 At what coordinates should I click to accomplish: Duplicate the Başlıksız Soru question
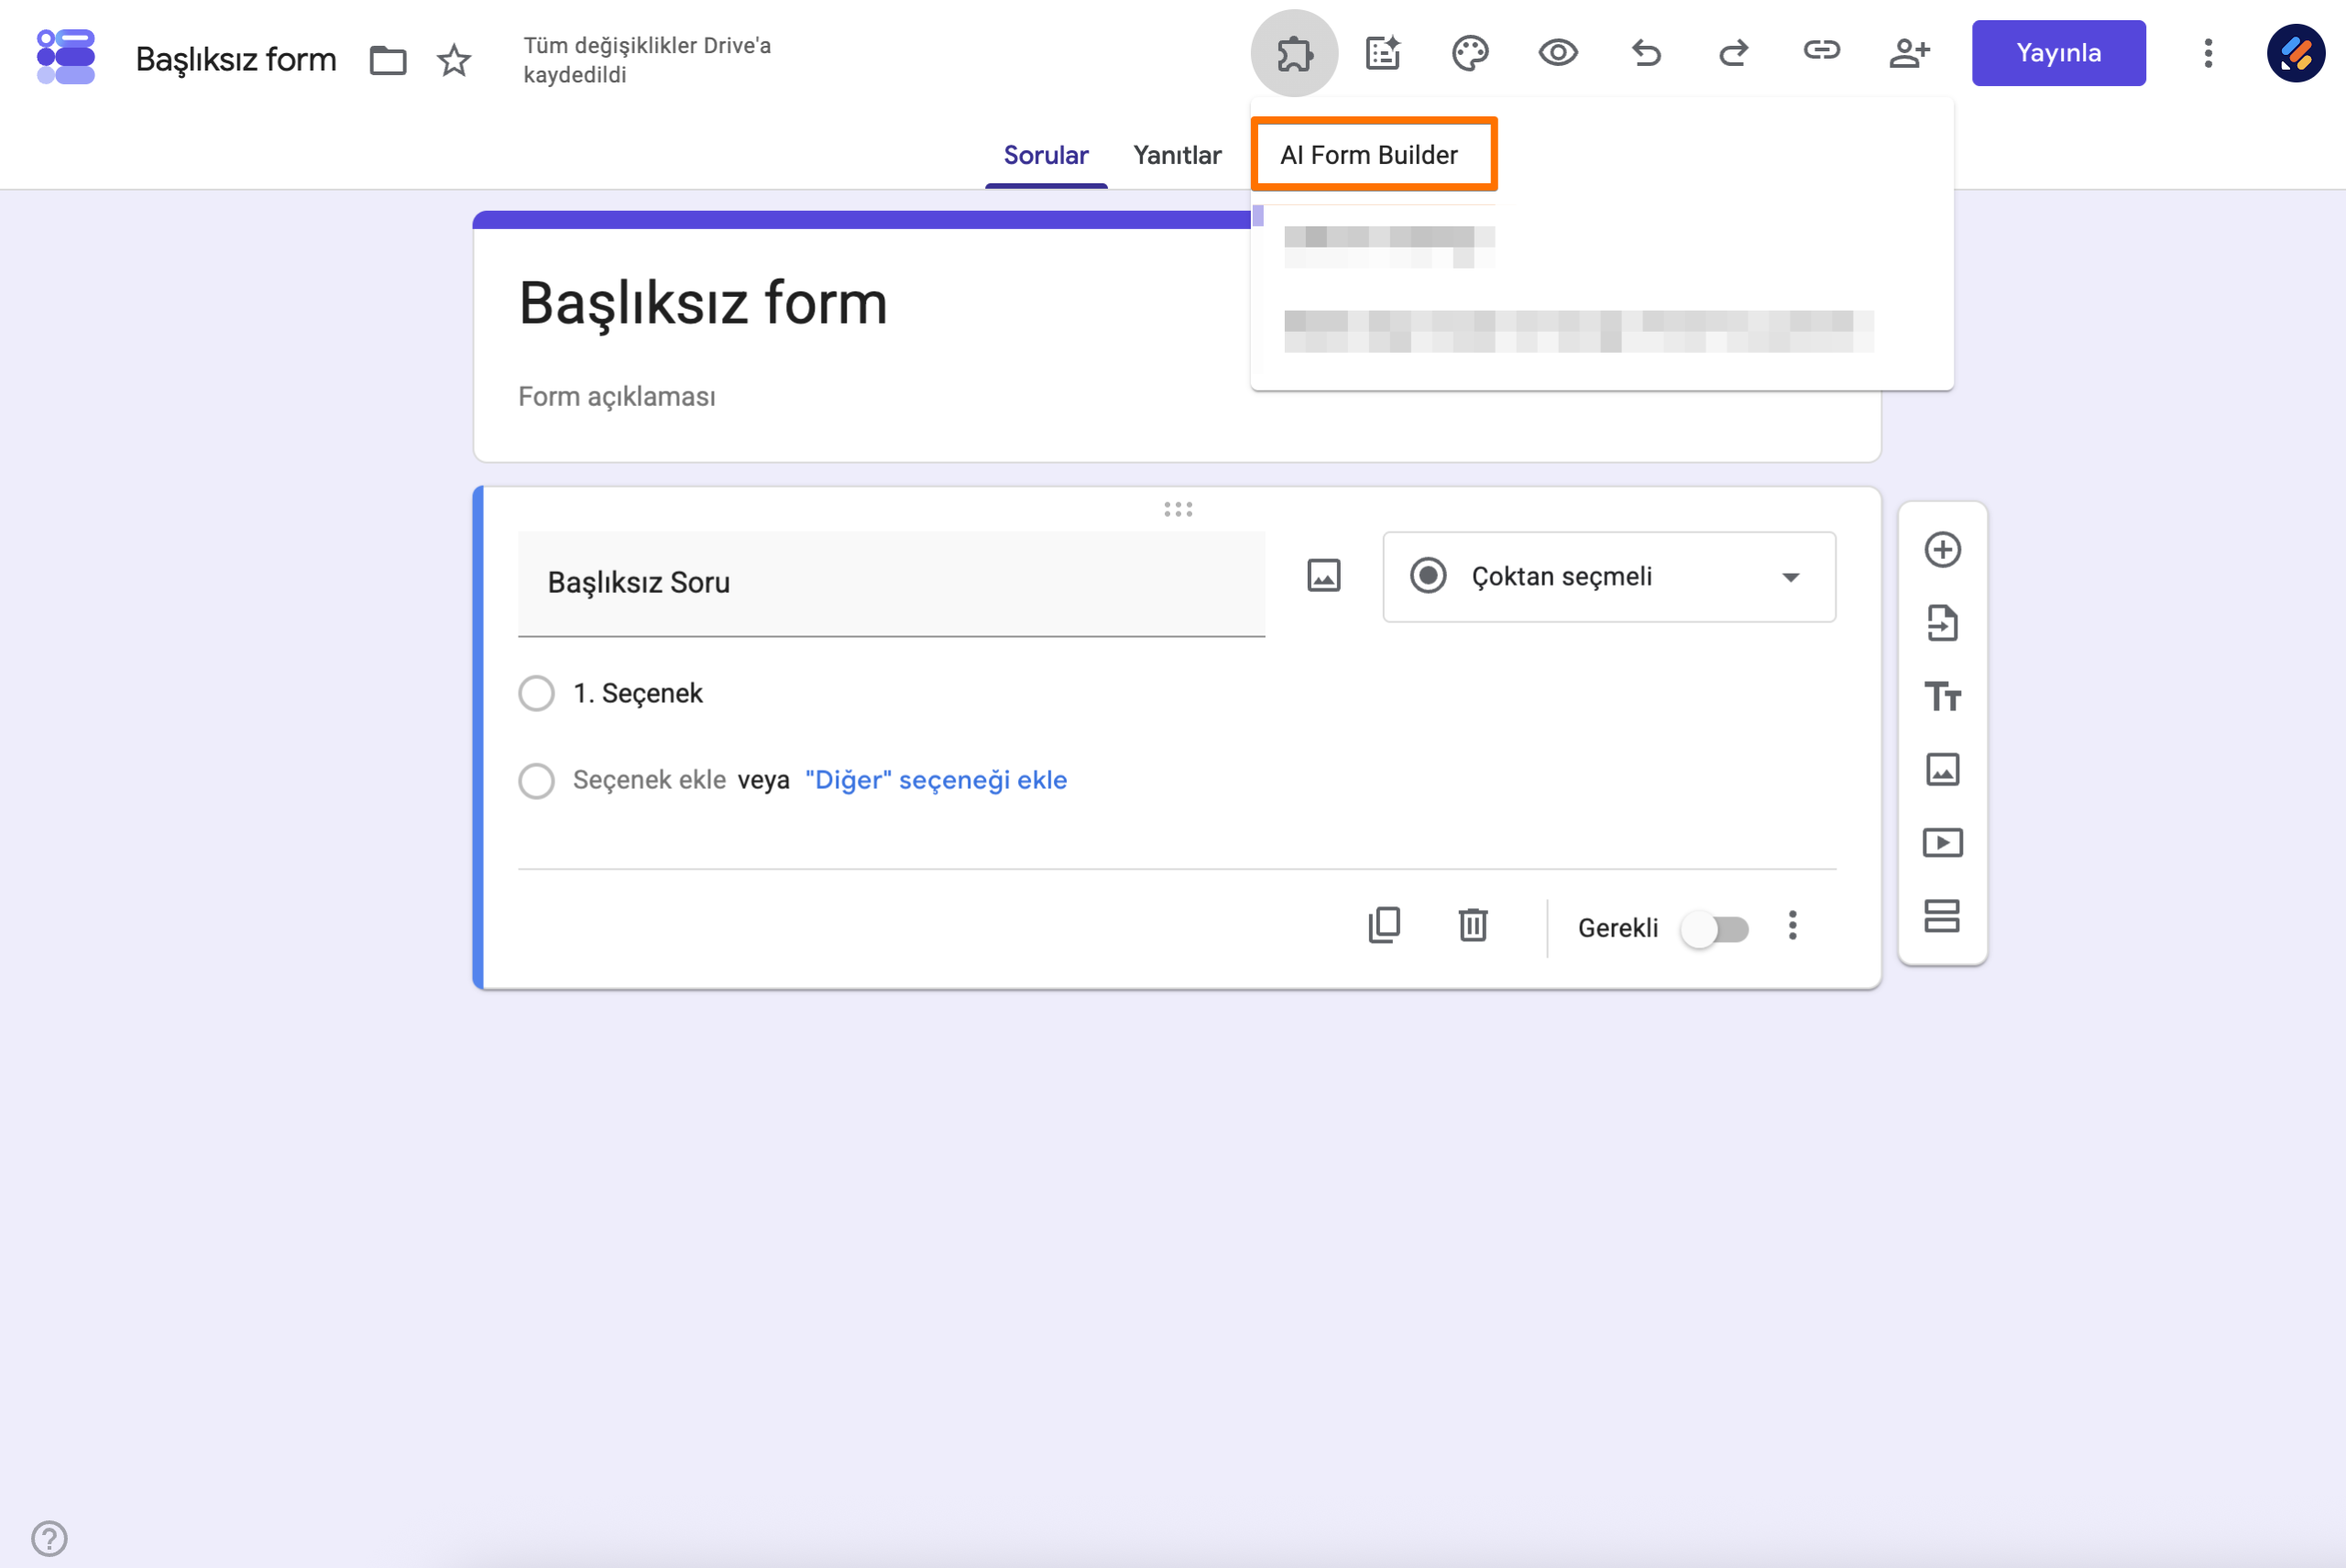coord(1384,925)
